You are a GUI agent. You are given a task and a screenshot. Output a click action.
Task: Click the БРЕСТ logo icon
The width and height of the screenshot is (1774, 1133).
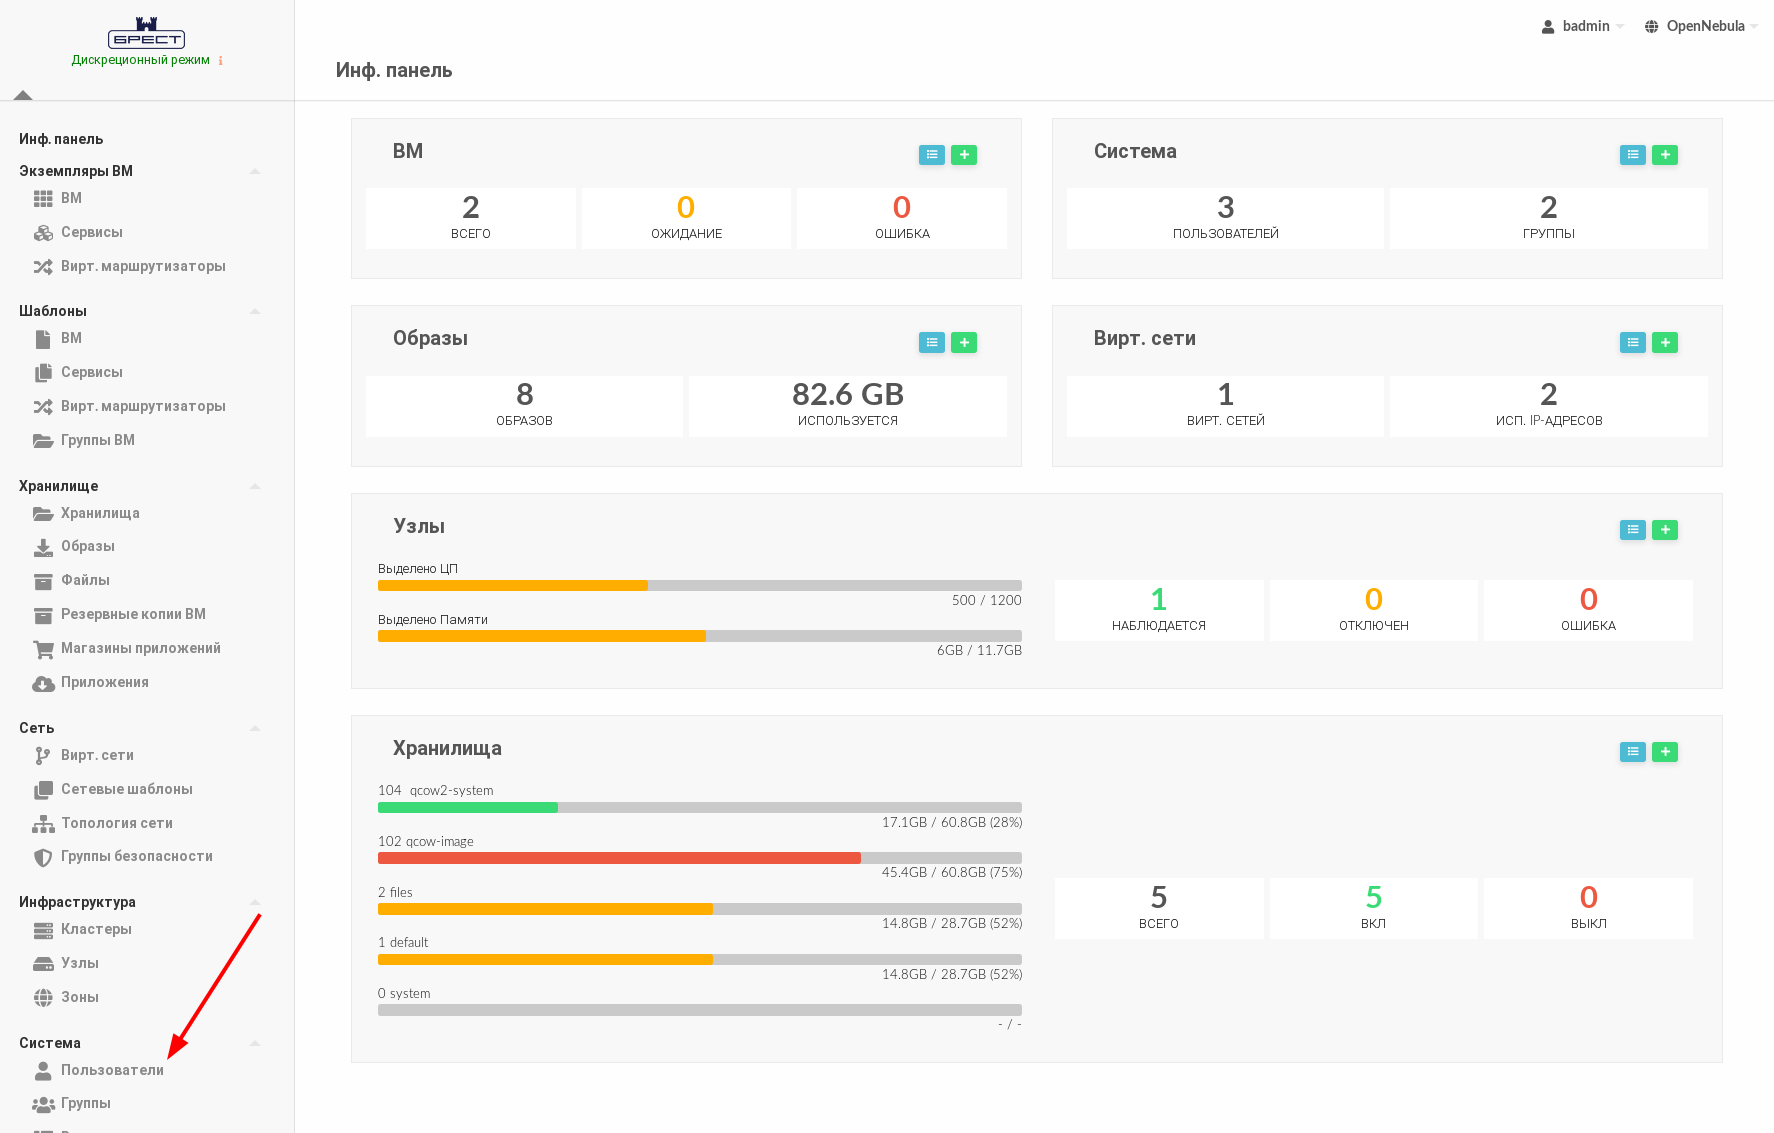click(146, 33)
